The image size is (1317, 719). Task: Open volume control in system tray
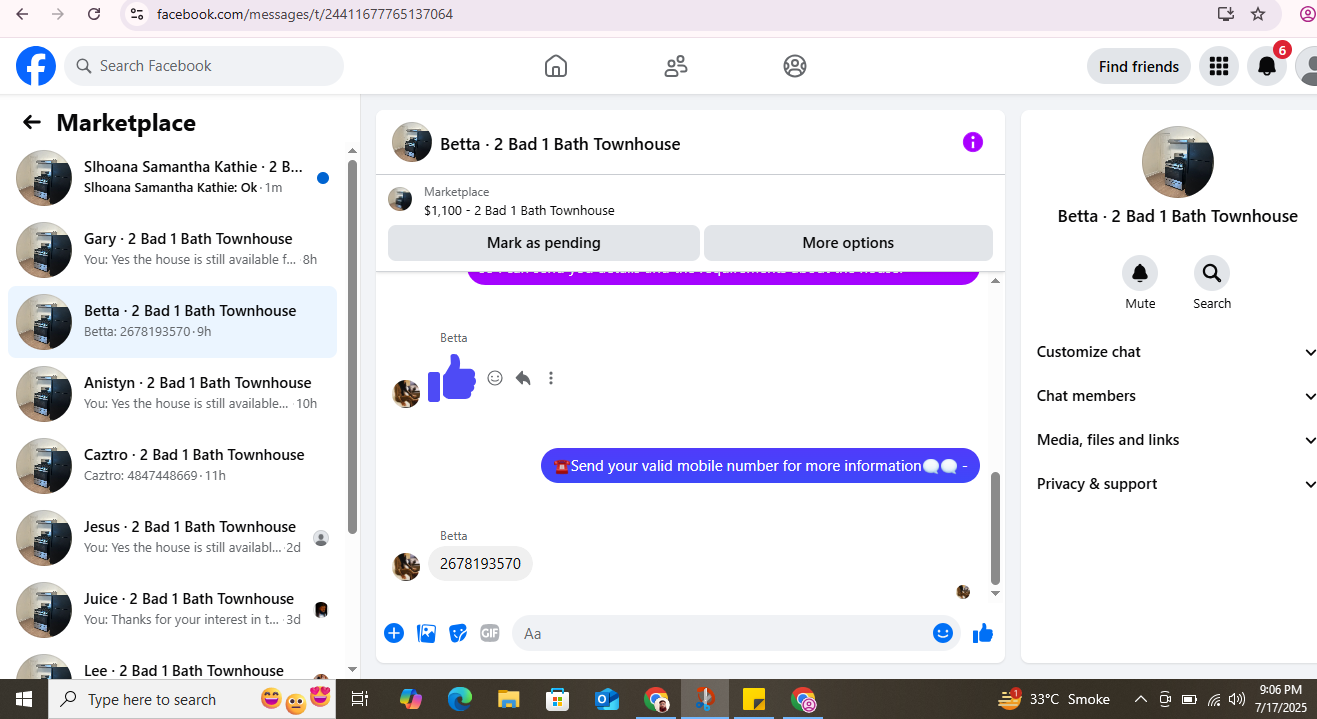click(x=1237, y=699)
